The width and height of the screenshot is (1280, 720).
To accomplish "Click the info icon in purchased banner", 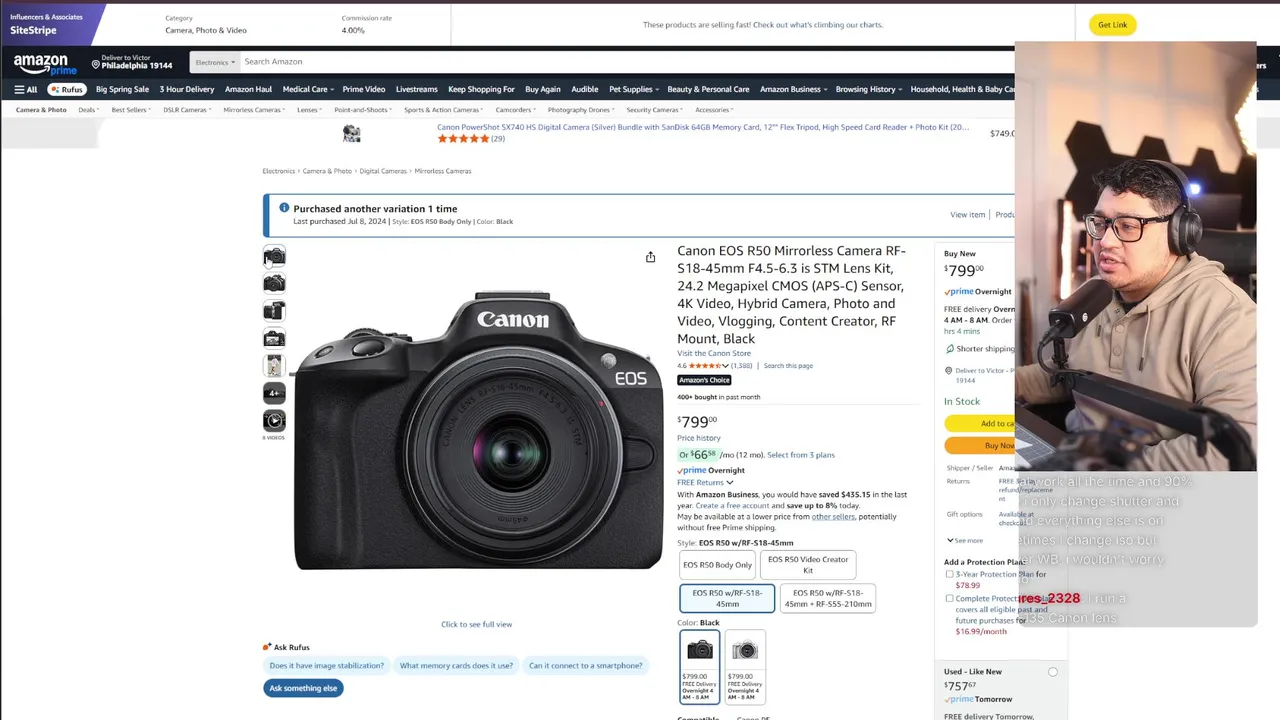I will (x=284, y=208).
